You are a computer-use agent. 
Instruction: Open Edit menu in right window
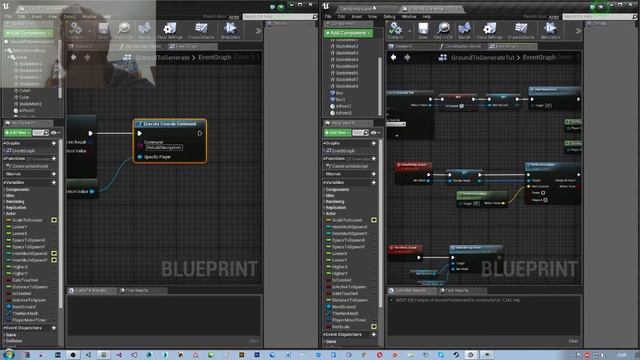point(342,17)
